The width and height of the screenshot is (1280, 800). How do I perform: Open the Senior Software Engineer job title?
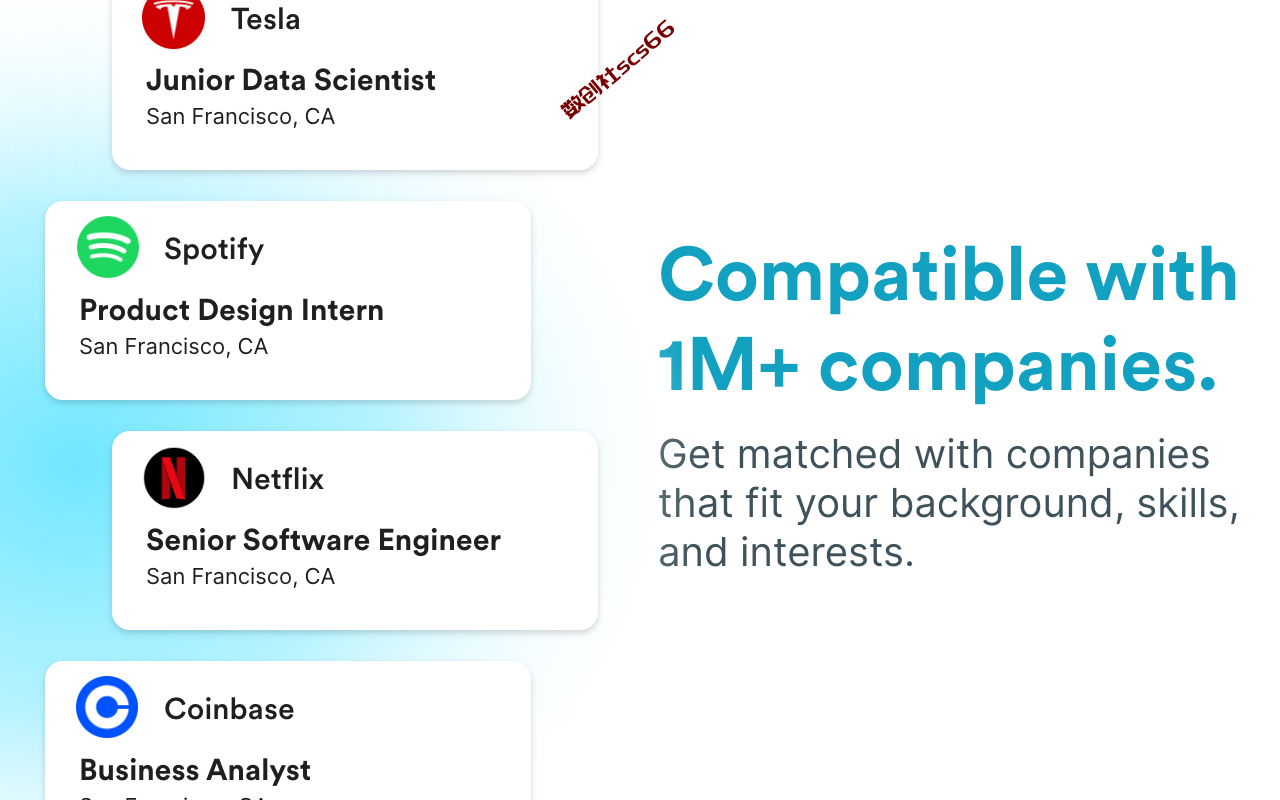tap(324, 540)
